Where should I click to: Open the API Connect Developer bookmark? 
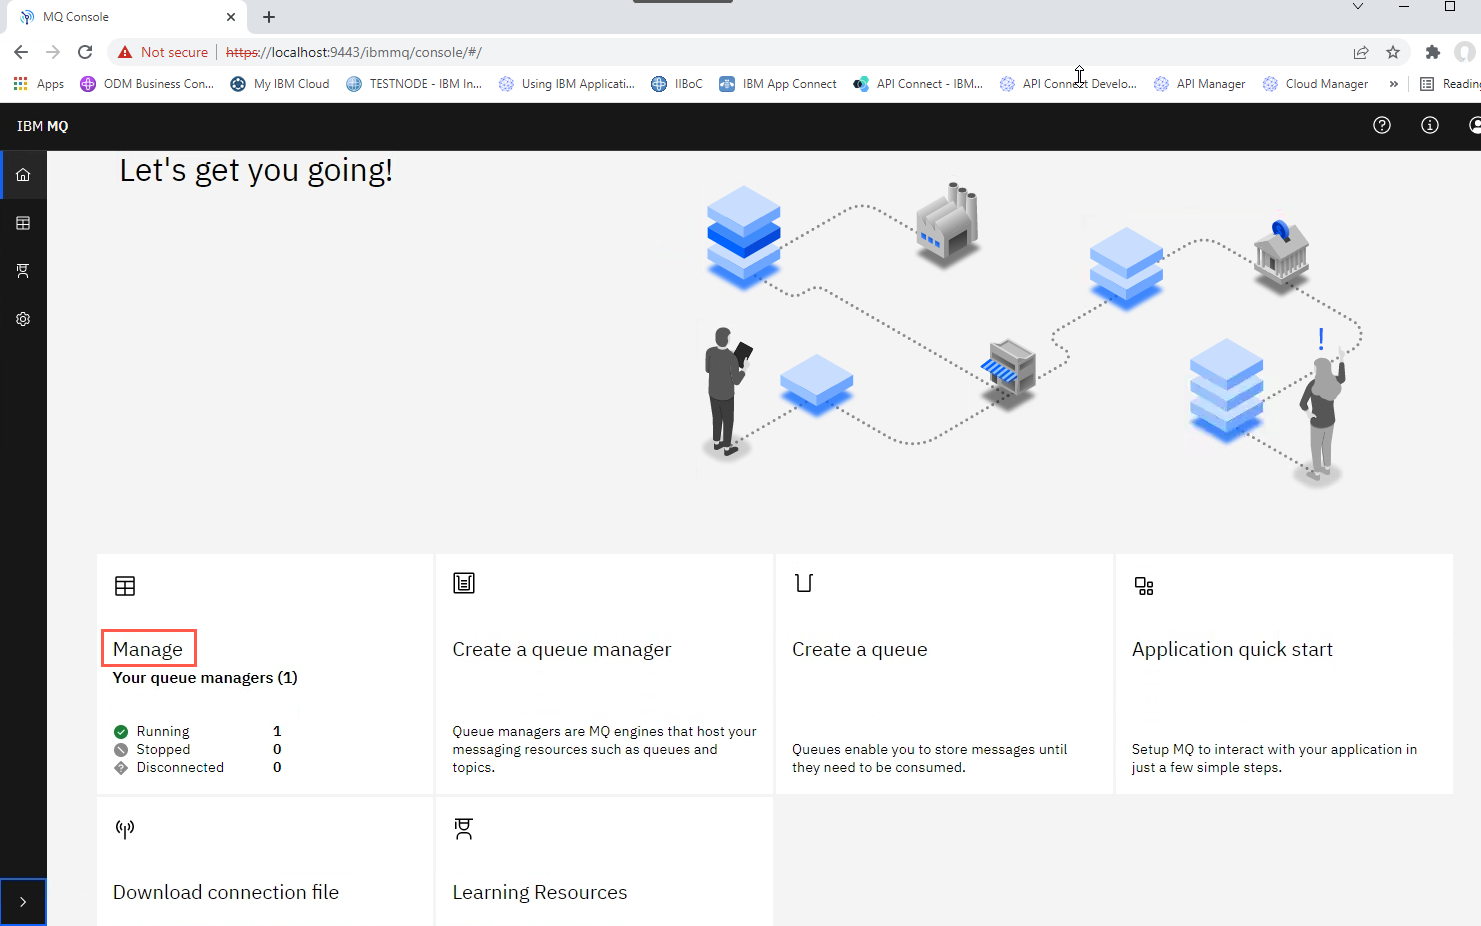point(1068,84)
